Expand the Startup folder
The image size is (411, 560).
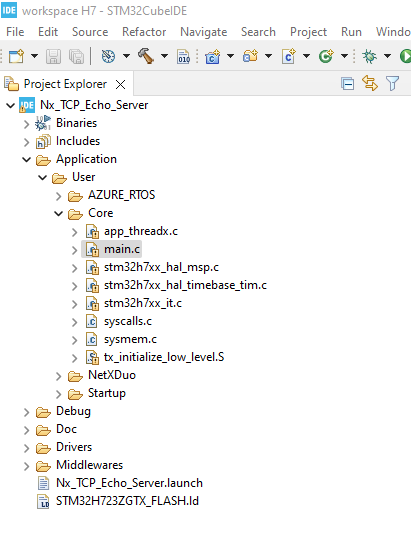(x=59, y=394)
